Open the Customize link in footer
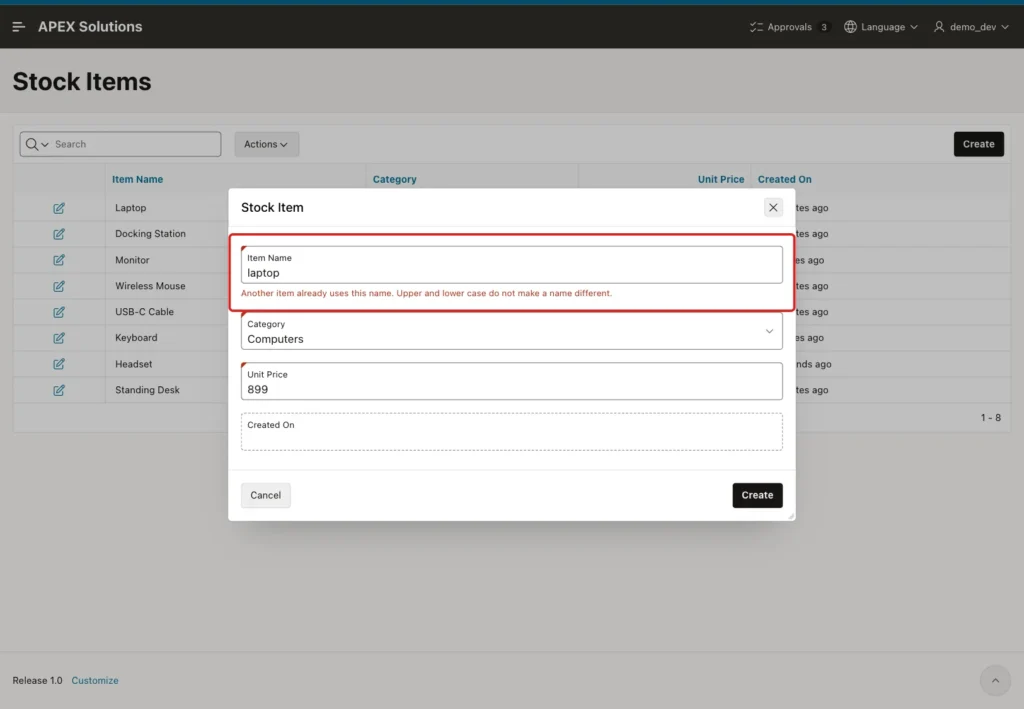The width and height of the screenshot is (1024, 709). pos(95,680)
